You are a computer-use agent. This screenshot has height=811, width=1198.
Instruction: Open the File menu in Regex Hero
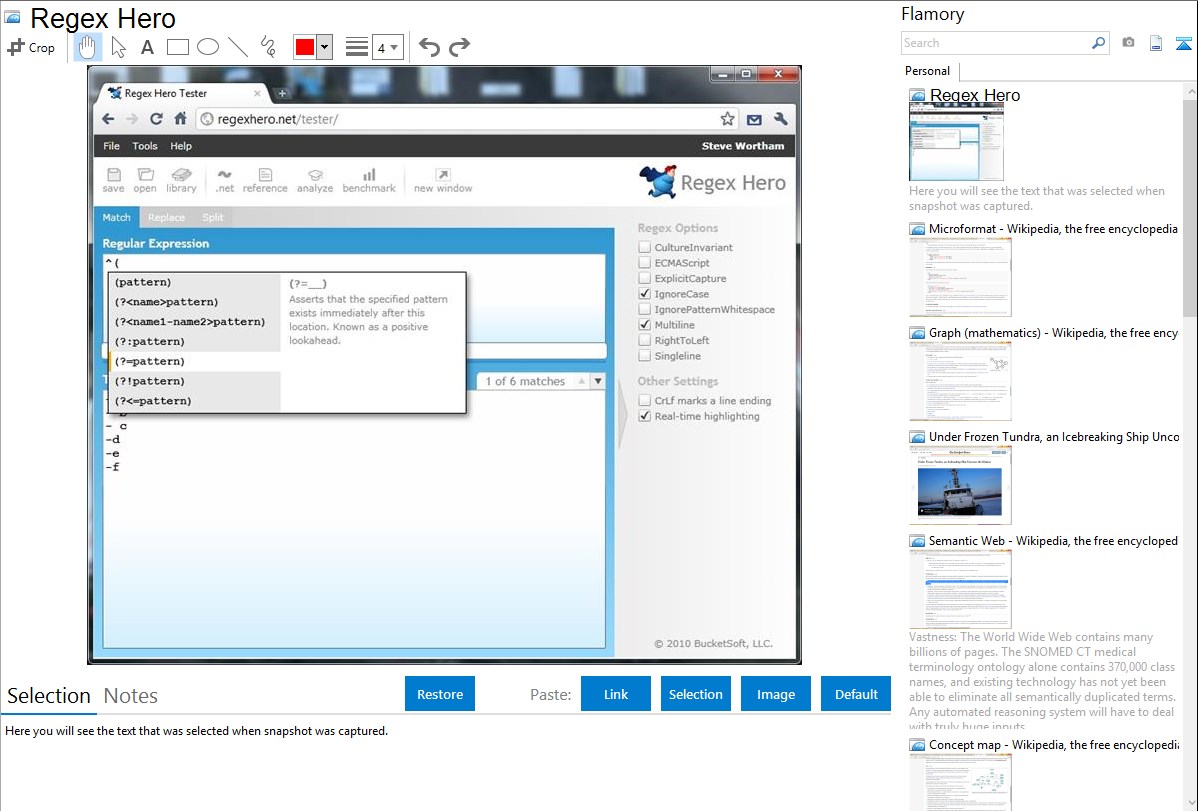tap(112, 146)
